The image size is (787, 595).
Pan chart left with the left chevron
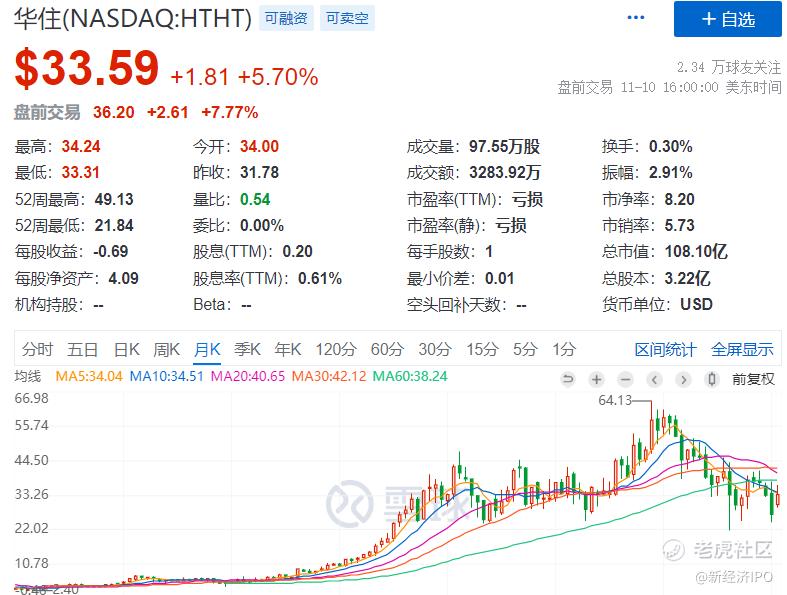654,379
